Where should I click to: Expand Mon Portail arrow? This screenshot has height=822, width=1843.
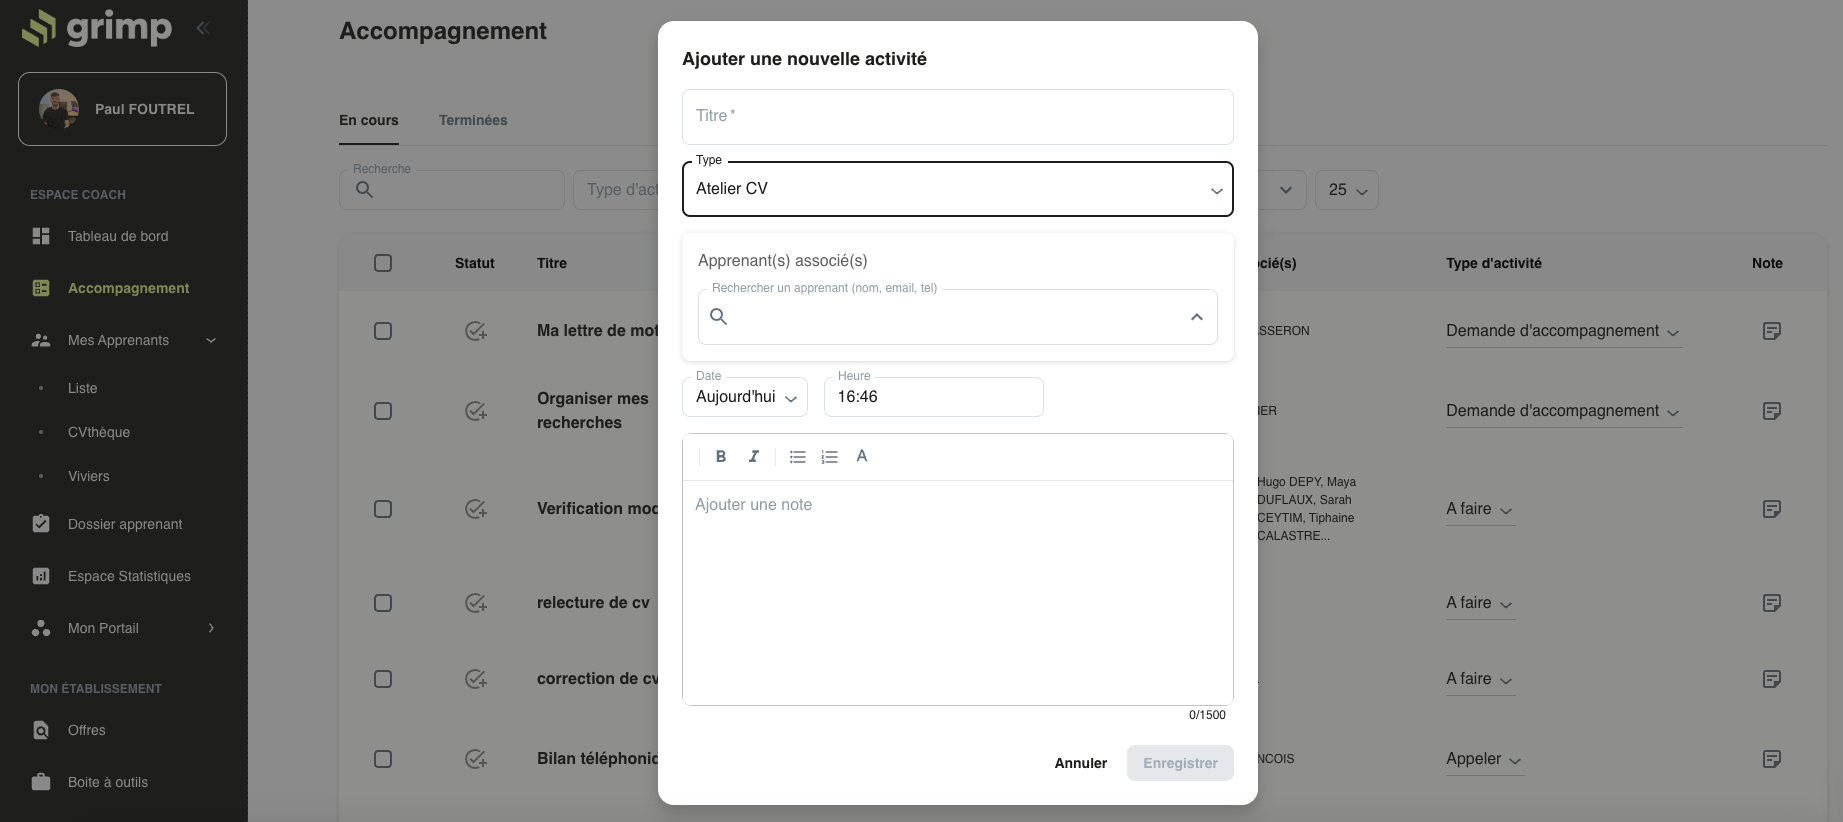pos(211,628)
